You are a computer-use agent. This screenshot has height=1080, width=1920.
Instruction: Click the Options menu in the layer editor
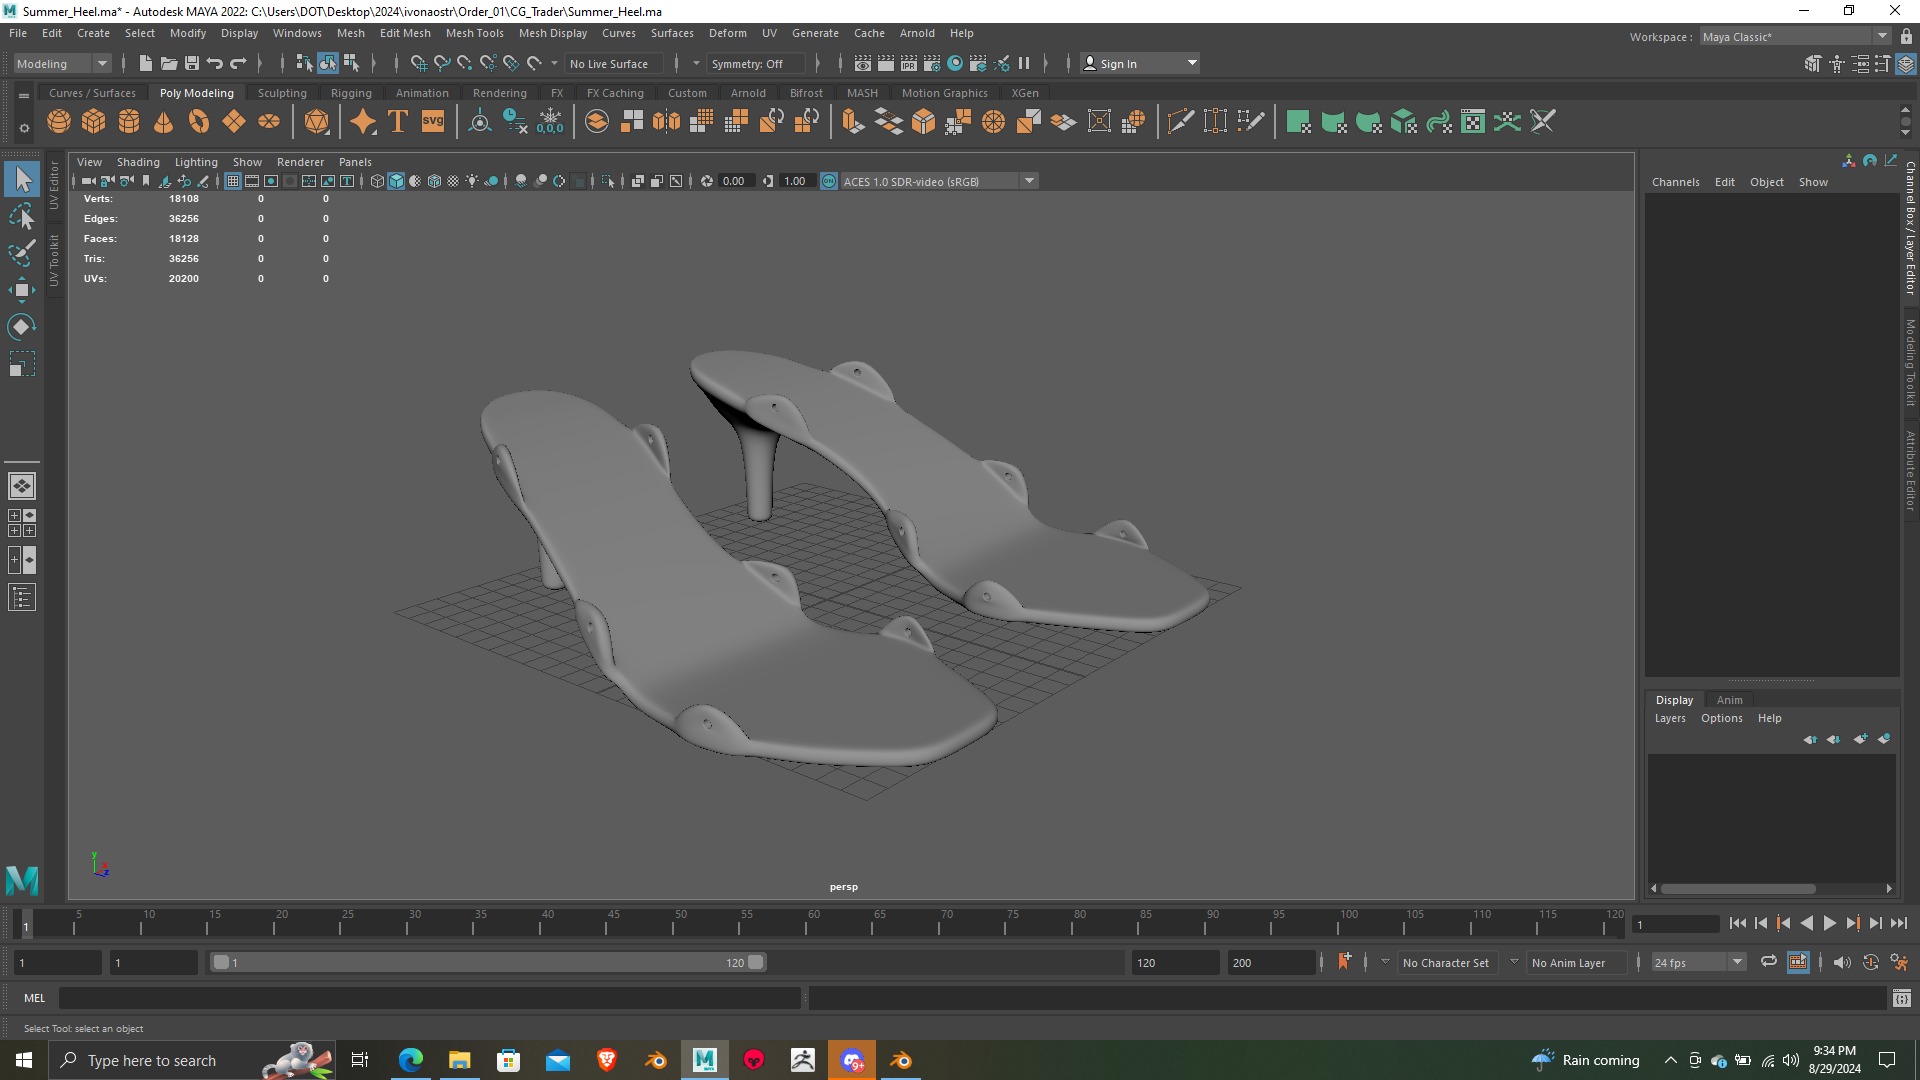pos(1721,718)
